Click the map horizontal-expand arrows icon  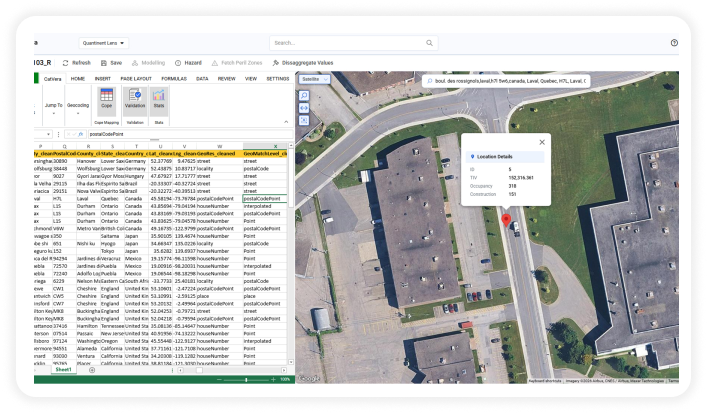[304, 108]
